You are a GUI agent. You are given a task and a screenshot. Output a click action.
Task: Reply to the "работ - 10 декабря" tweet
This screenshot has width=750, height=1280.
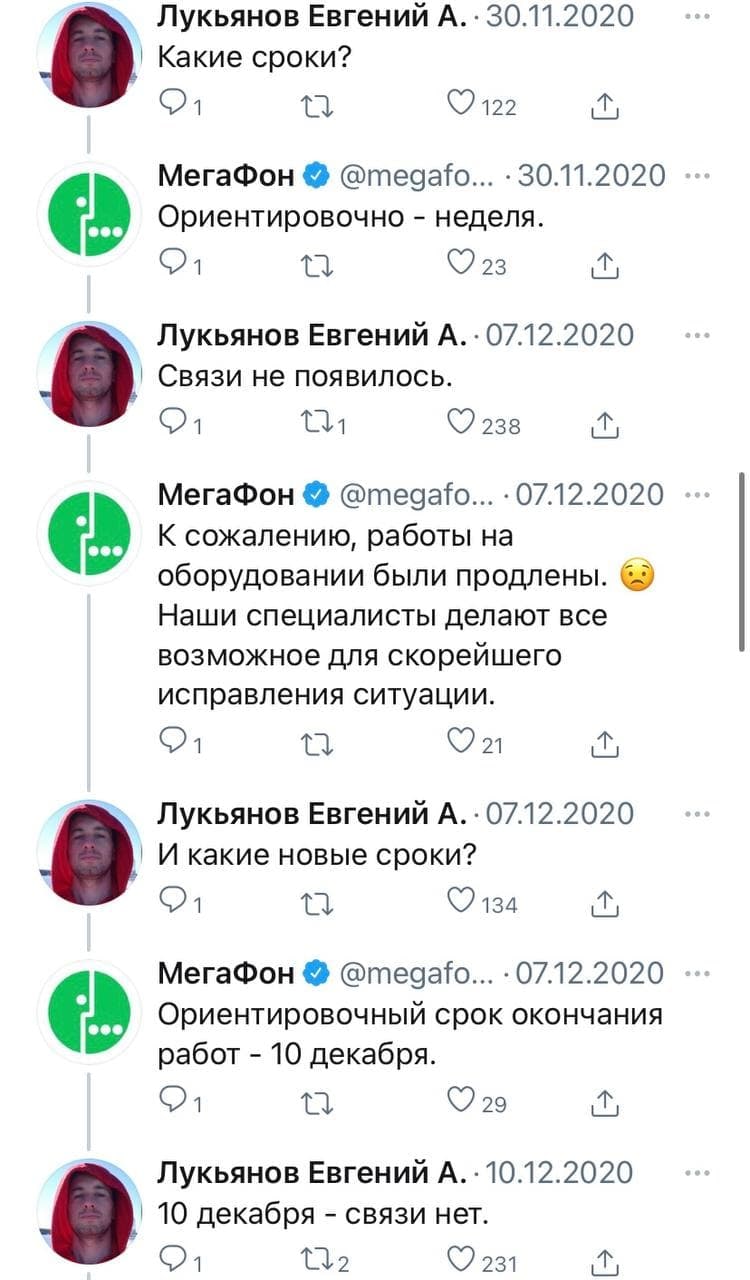[173, 1102]
